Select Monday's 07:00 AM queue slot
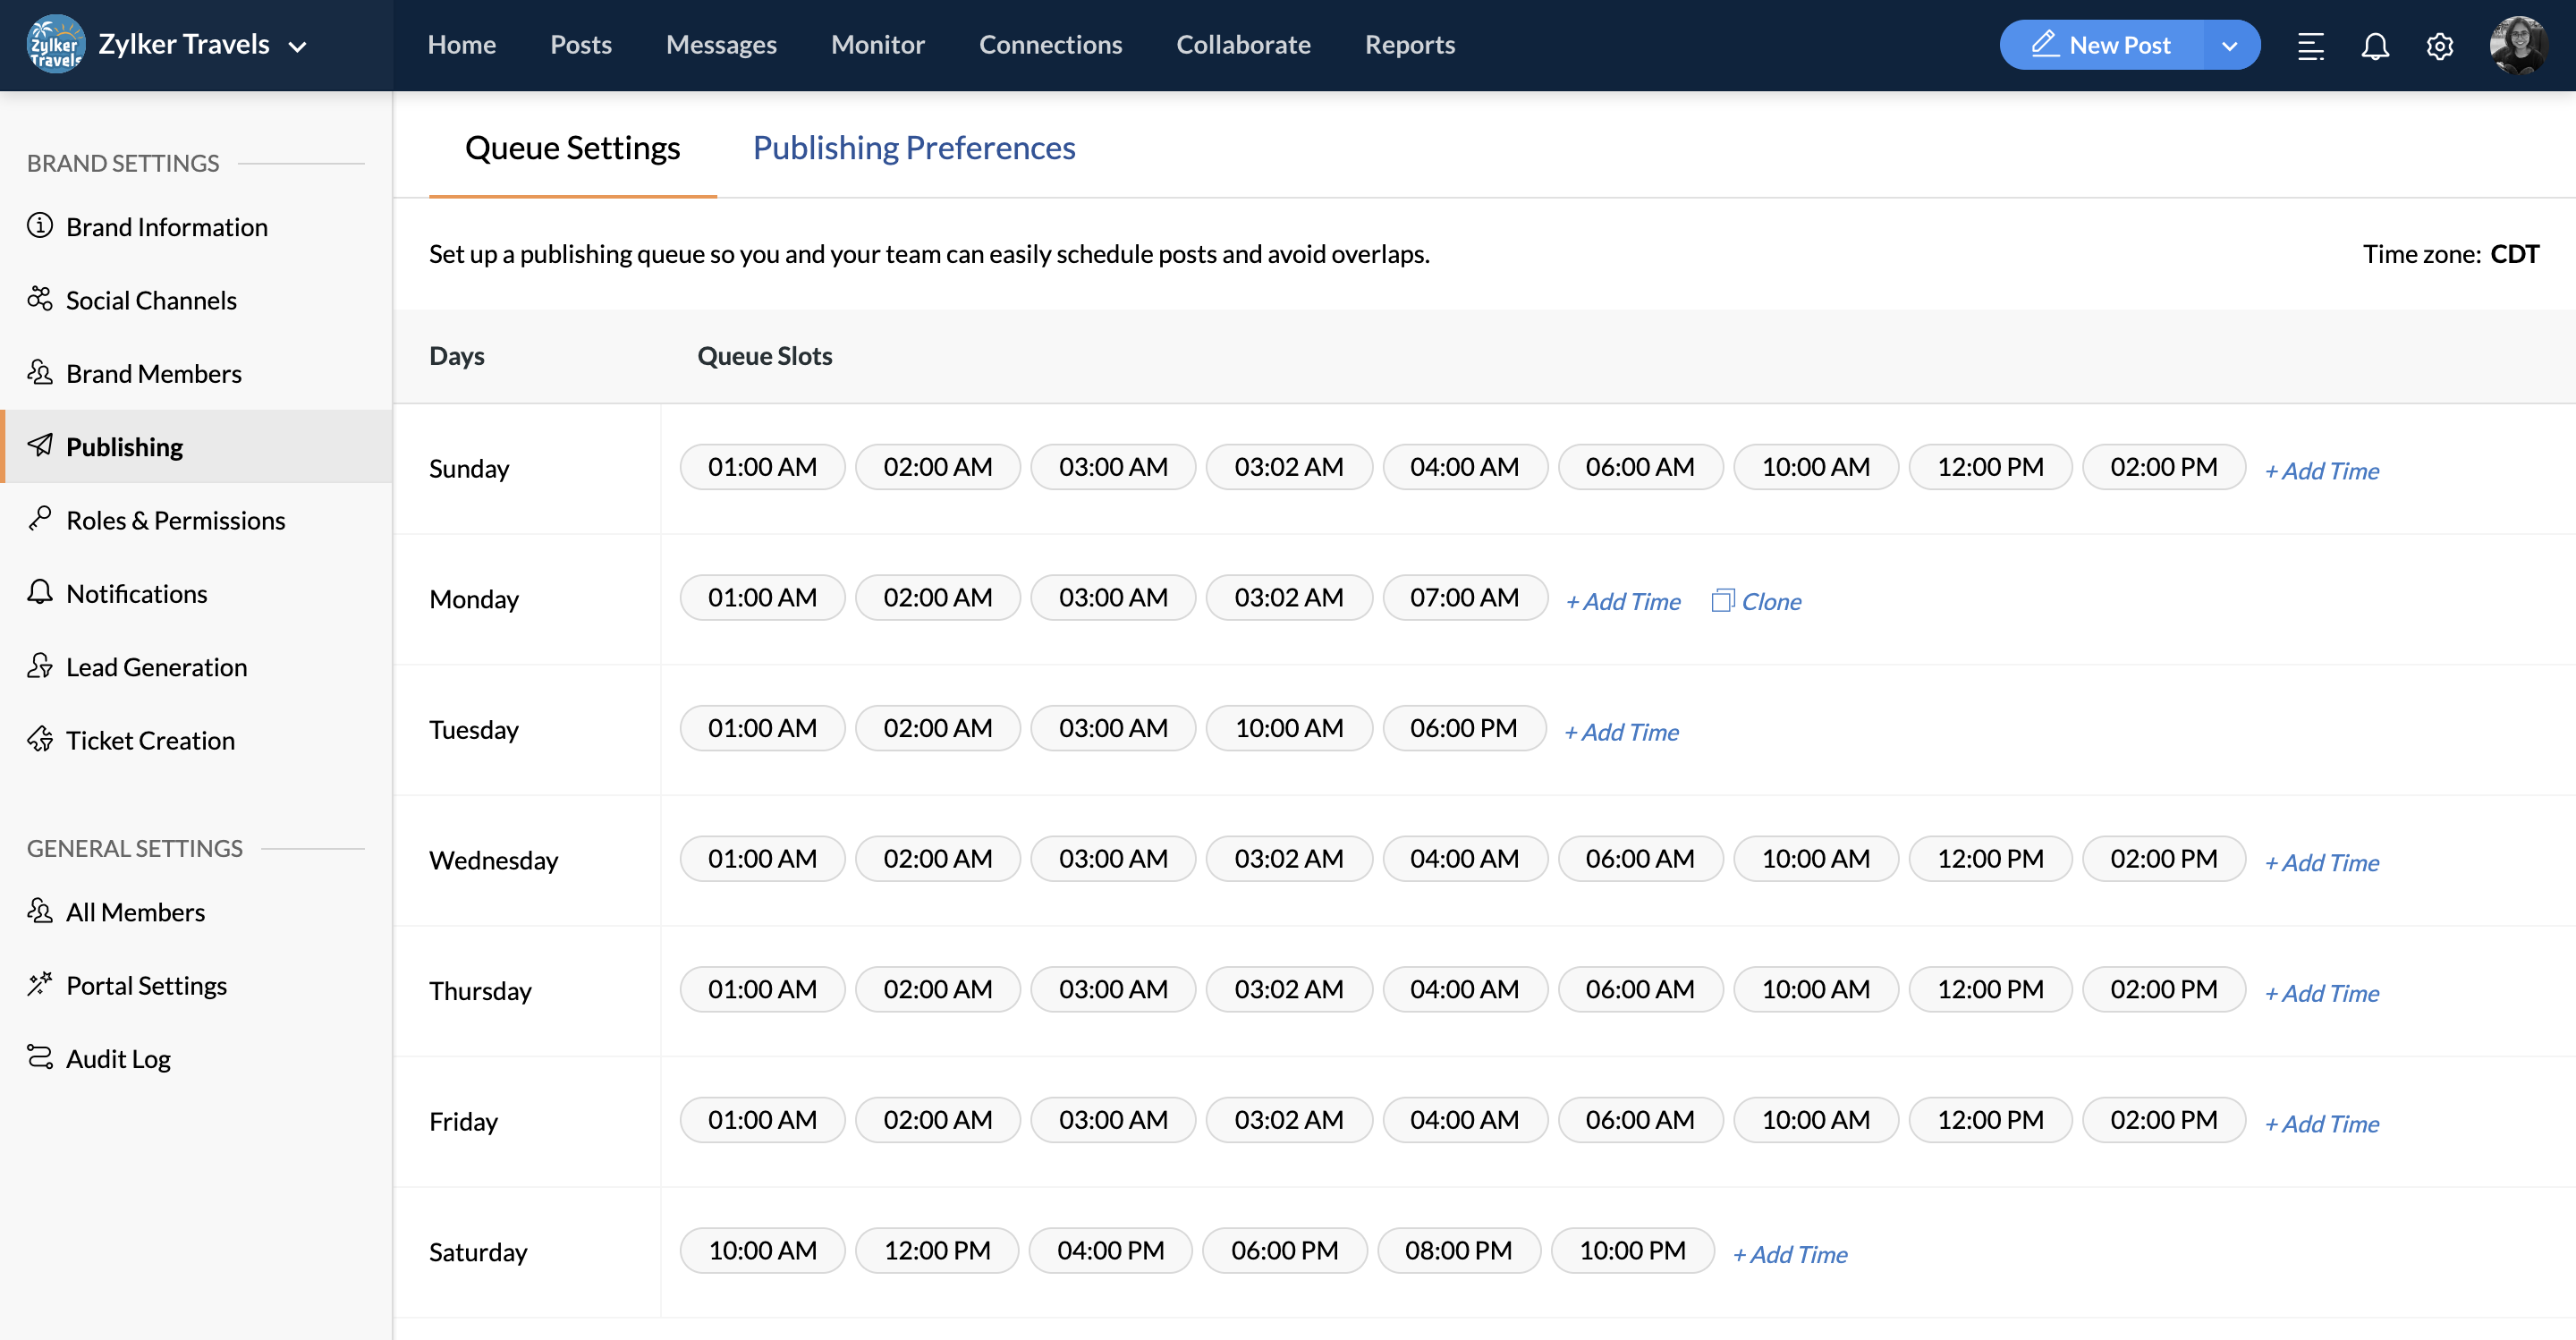This screenshot has height=1340, width=2576. pos(1464,598)
